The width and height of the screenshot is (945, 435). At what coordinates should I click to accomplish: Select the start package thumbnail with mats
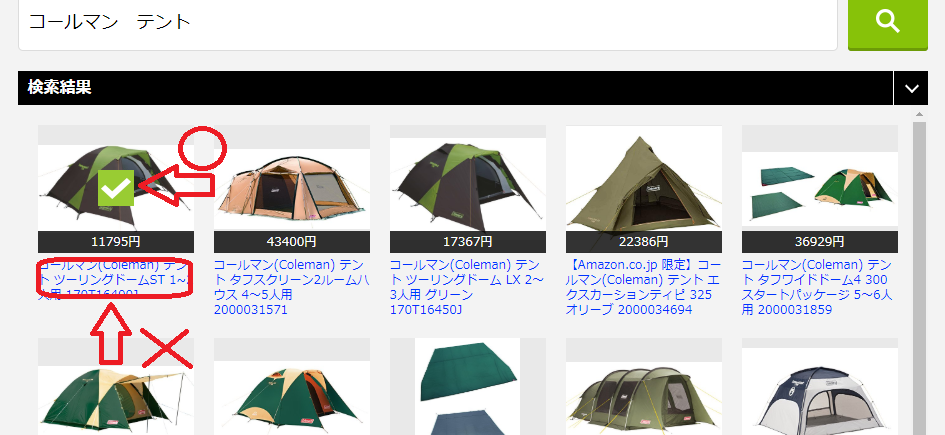click(820, 189)
